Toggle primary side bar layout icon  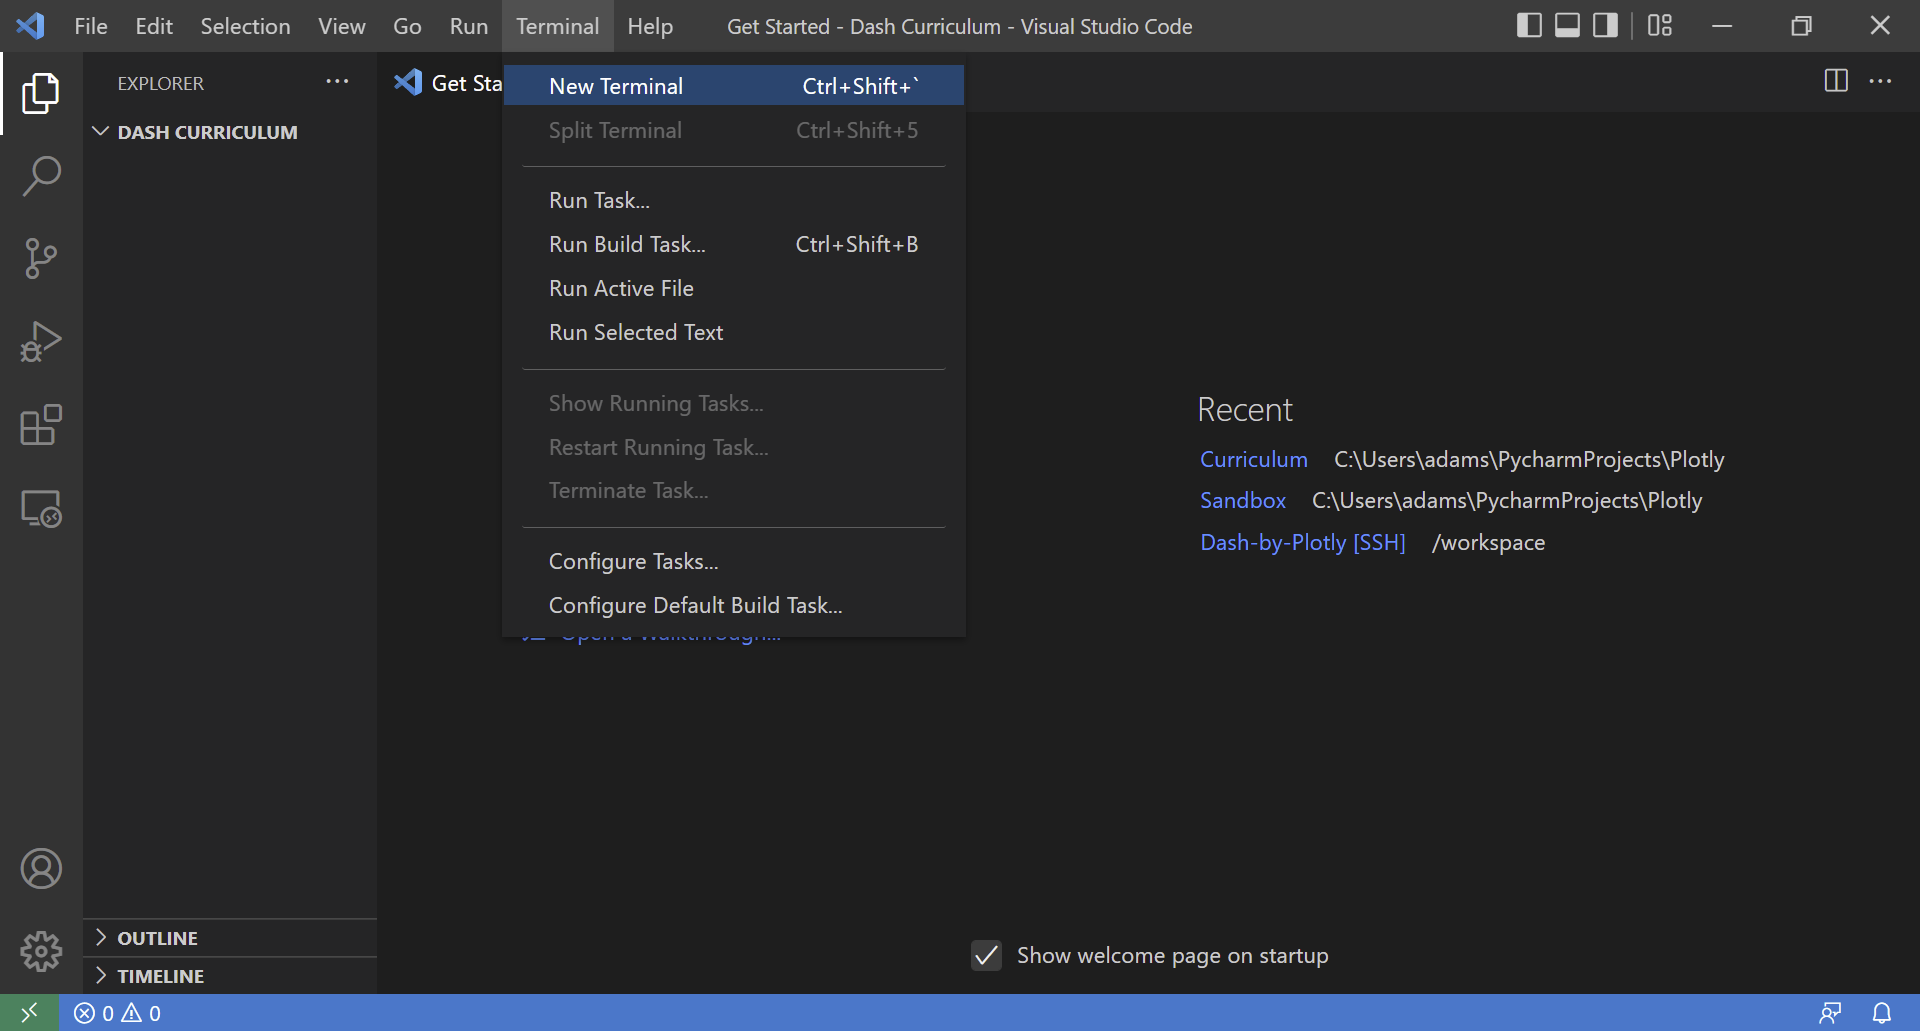coord(1529,26)
